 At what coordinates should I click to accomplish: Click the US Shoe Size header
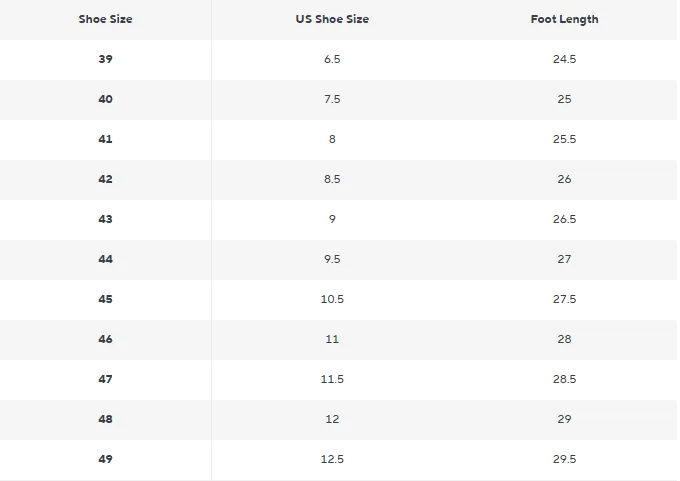click(332, 19)
